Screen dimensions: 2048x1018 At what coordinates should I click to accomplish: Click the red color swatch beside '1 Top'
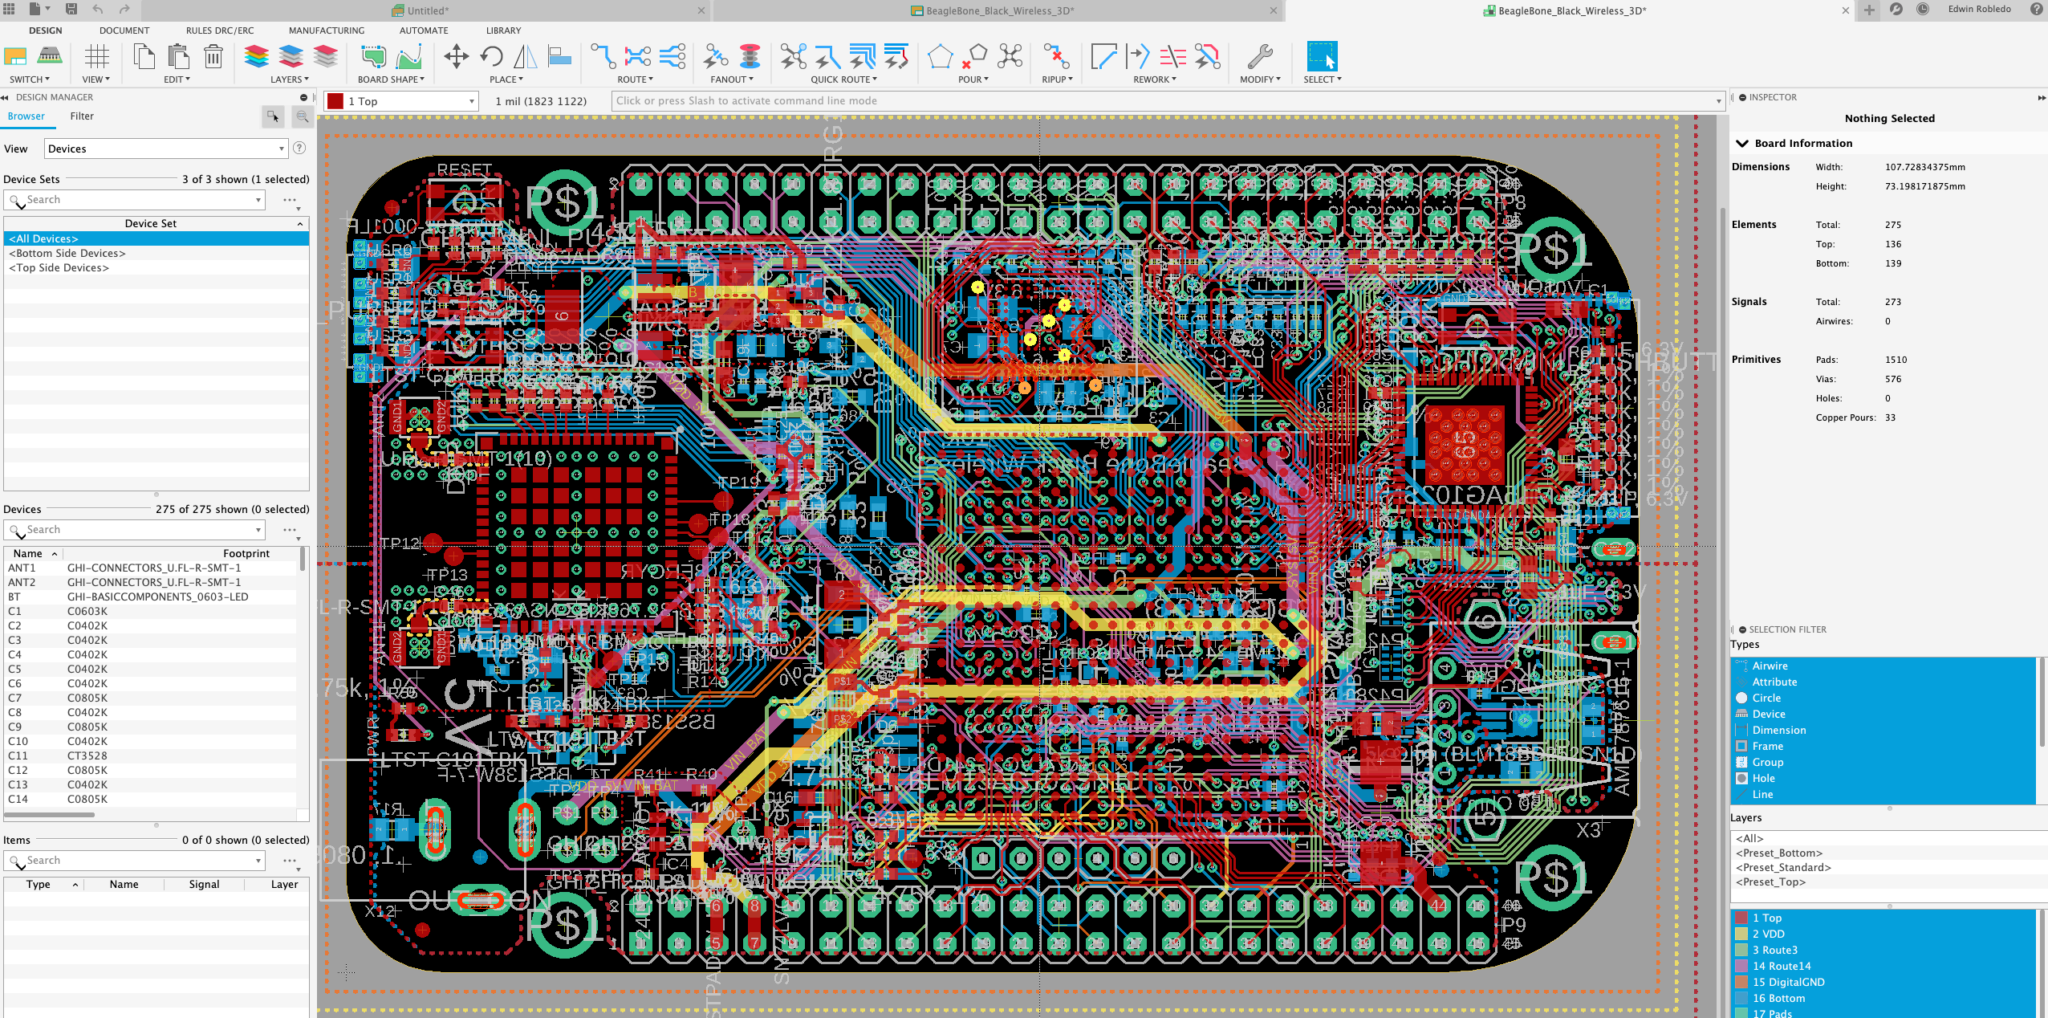click(x=336, y=101)
